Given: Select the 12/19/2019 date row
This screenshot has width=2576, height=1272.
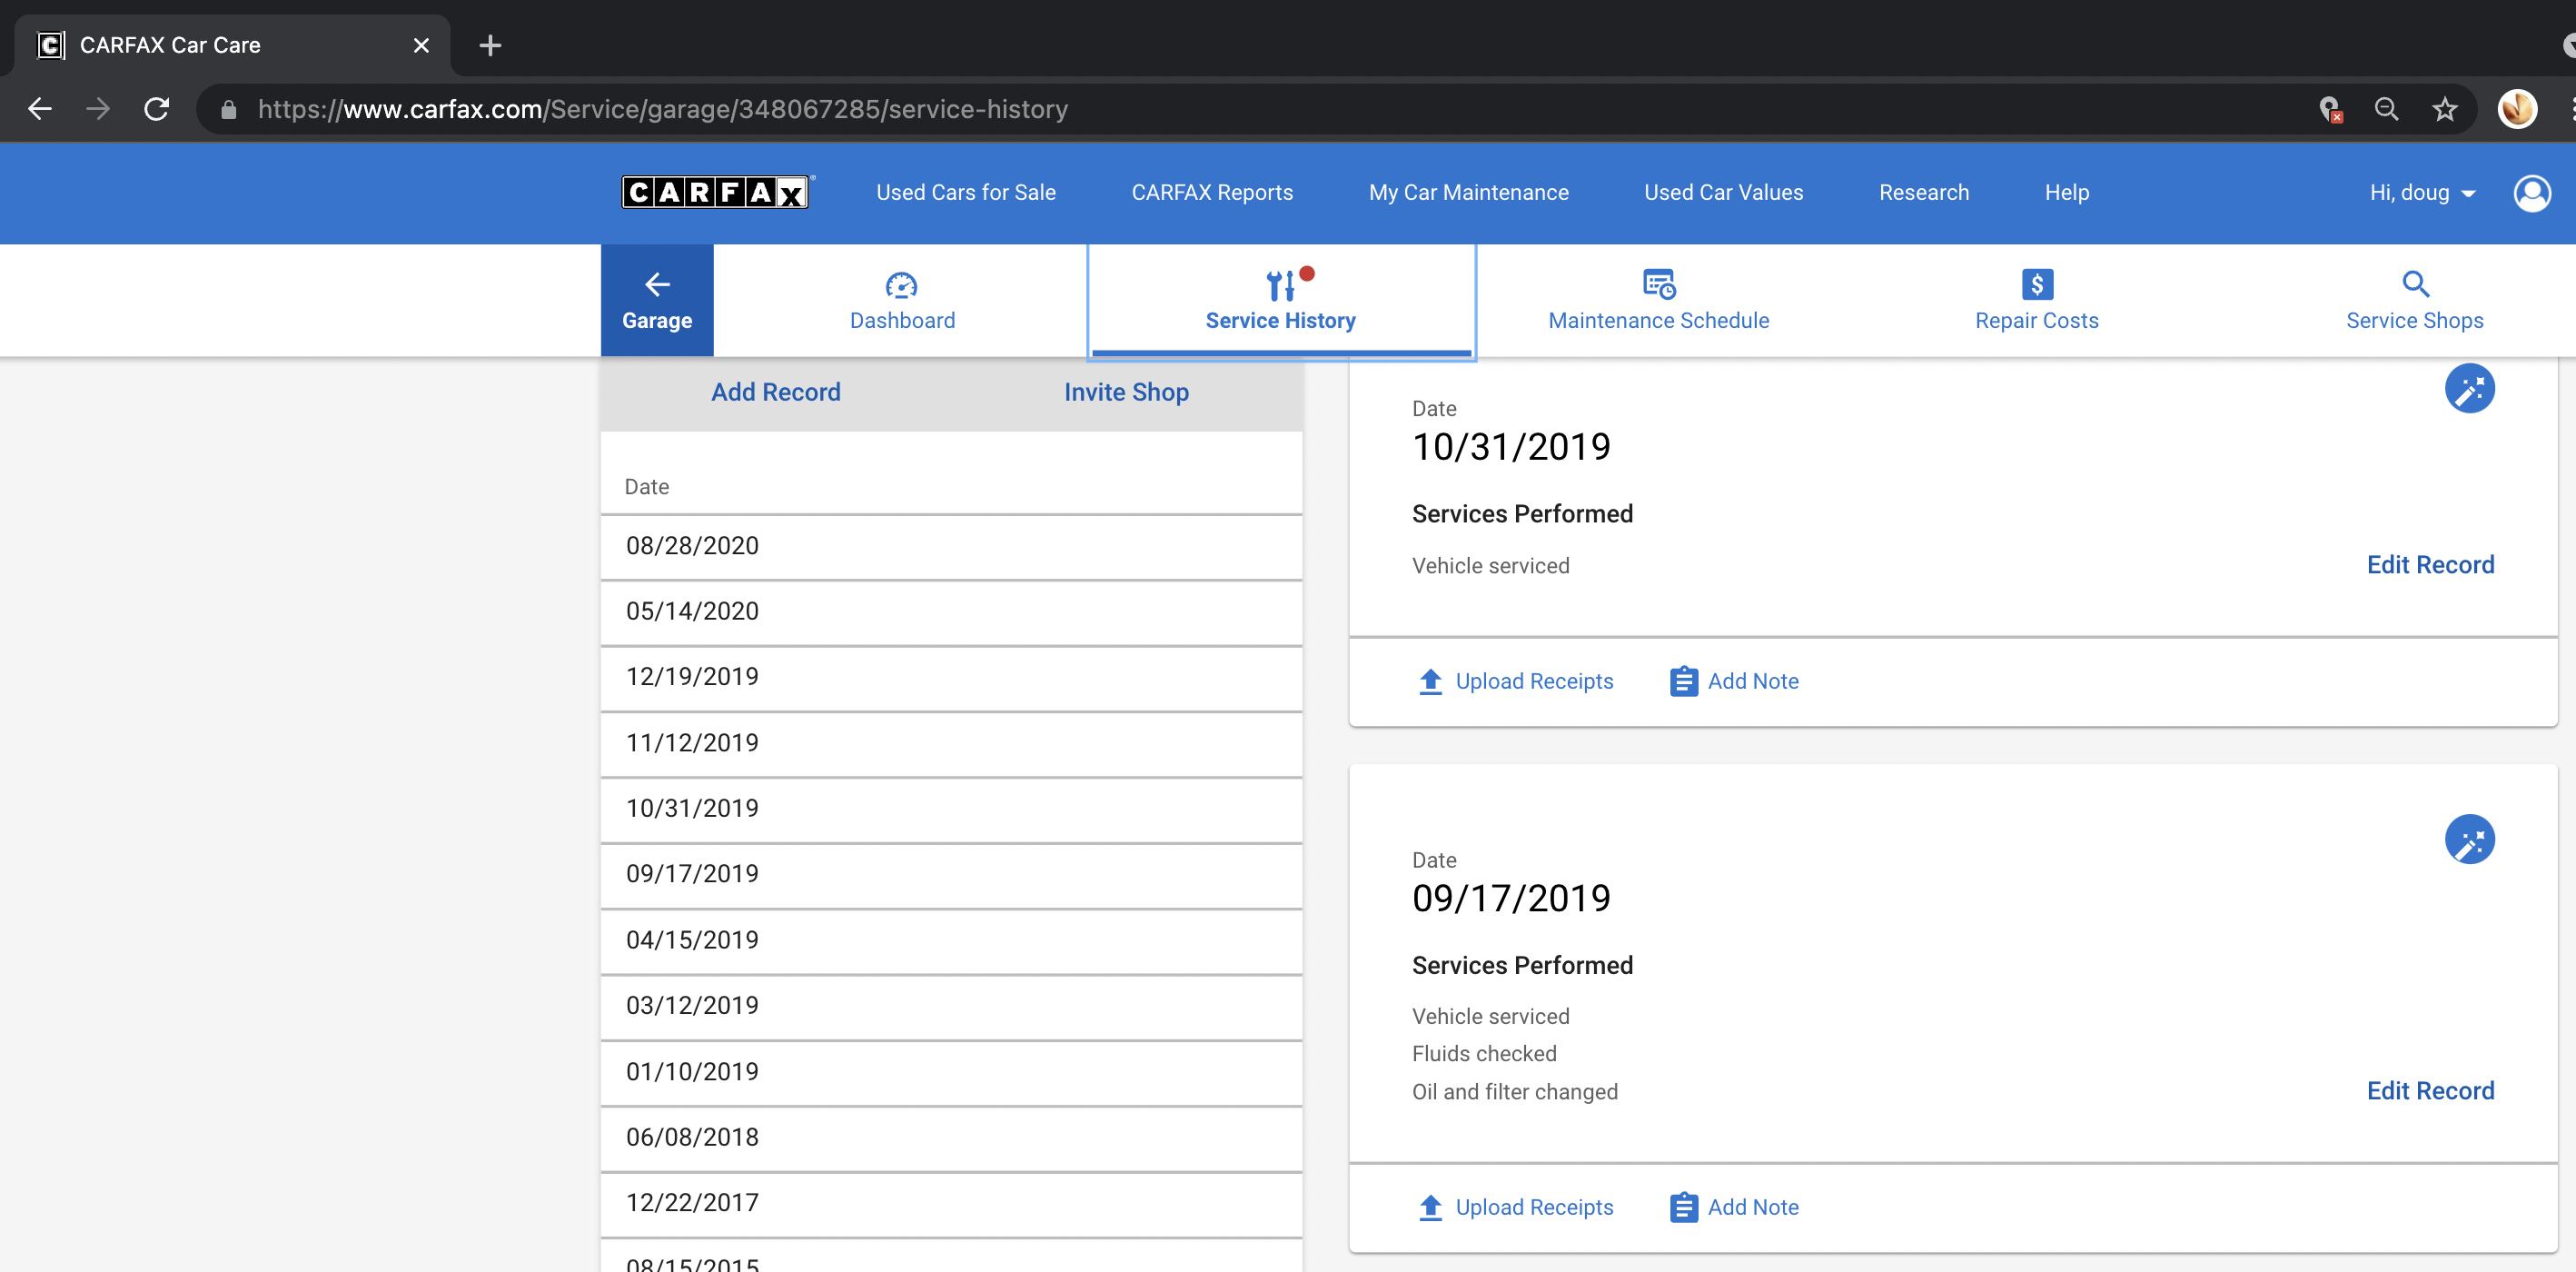Looking at the screenshot, I should [951, 677].
